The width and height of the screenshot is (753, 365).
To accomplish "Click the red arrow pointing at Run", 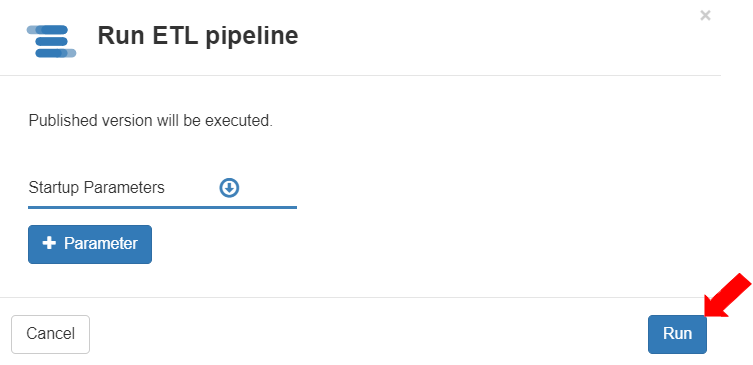I will pos(727,295).
